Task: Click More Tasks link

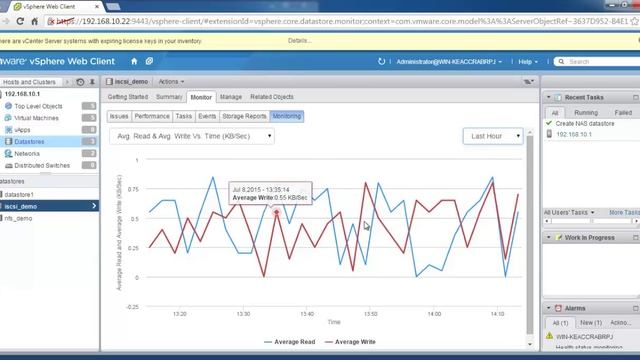Action: 624,212
